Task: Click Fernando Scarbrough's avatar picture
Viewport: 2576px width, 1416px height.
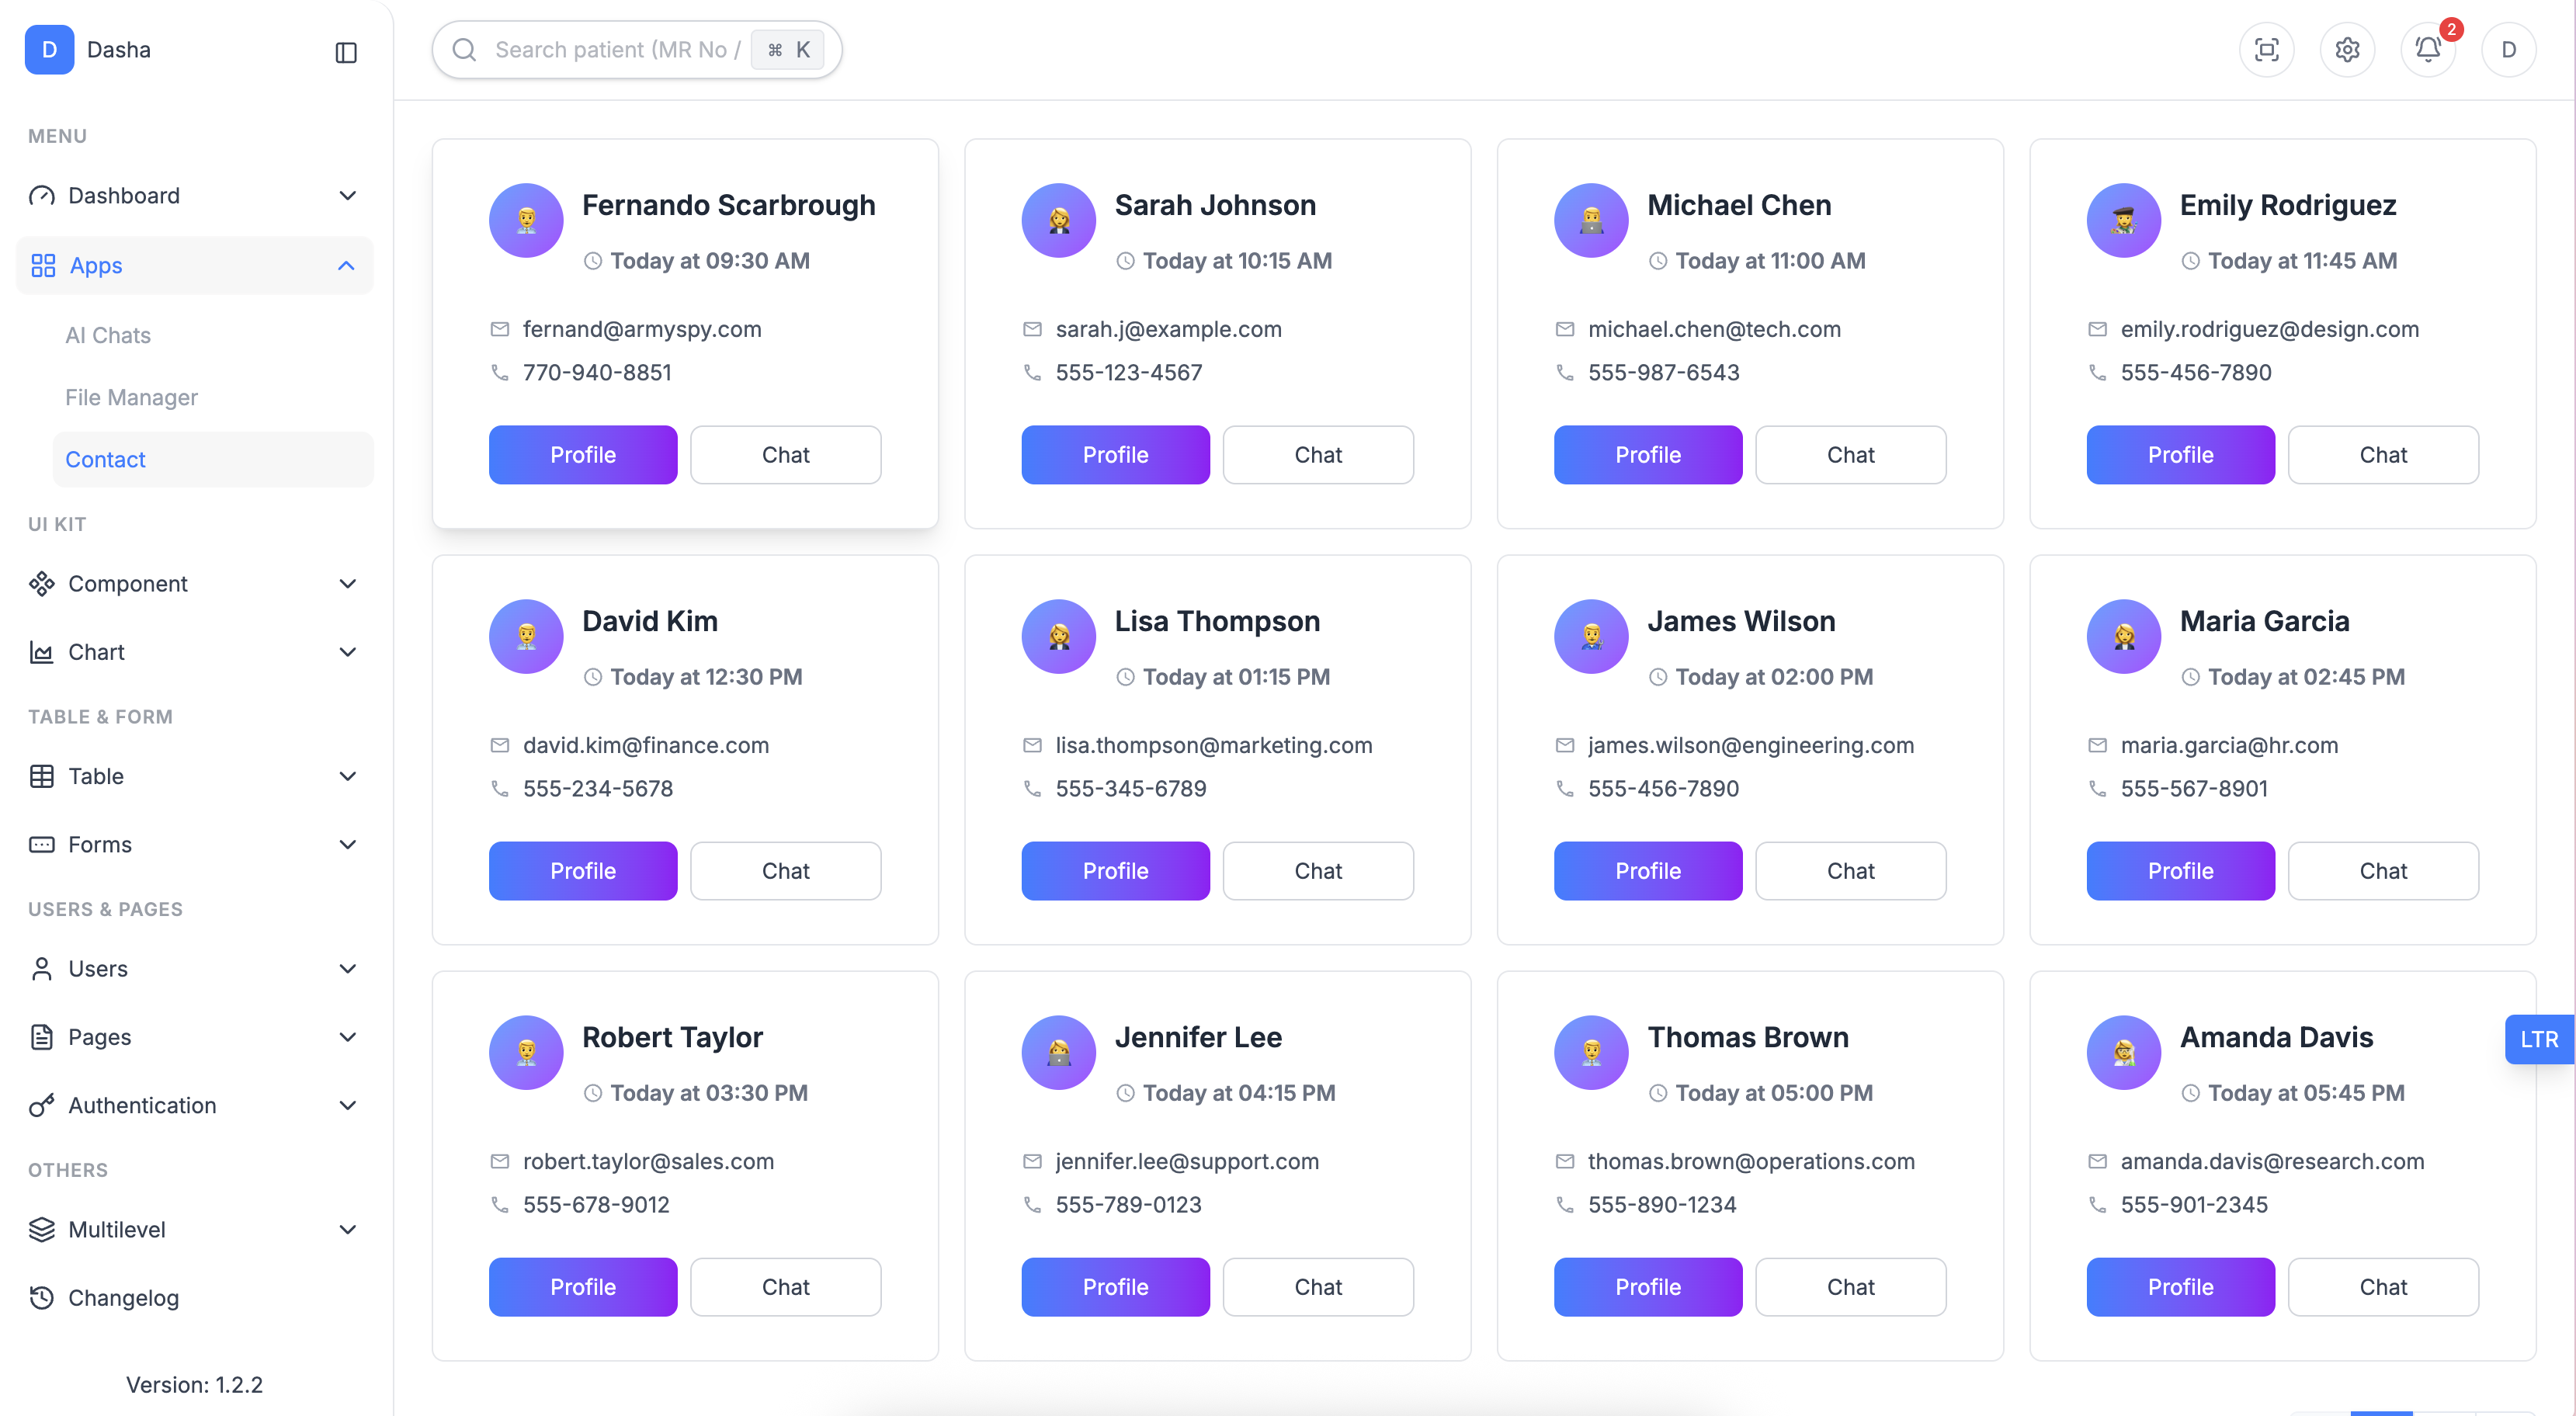Action: pyautogui.click(x=526, y=220)
